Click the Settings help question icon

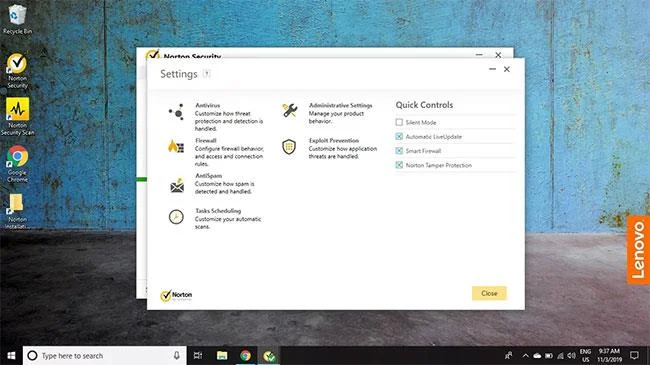click(x=206, y=74)
